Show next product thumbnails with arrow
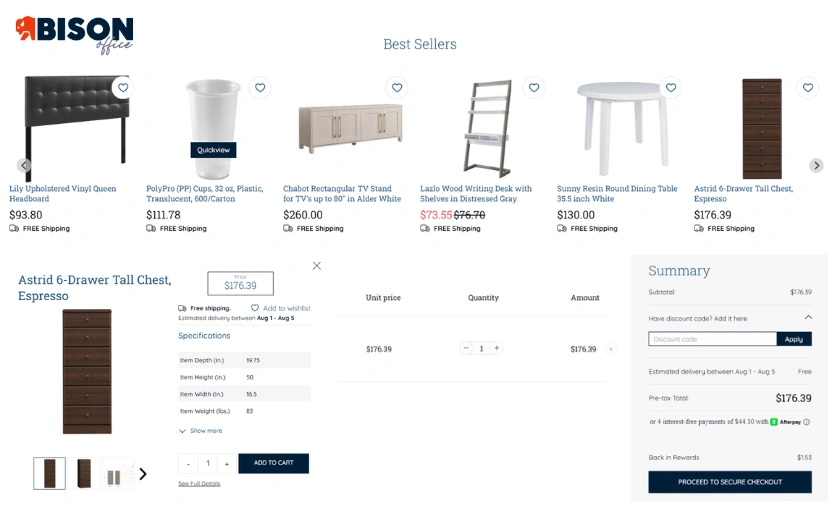Screen dimensions: 840x508 tap(143, 474)
